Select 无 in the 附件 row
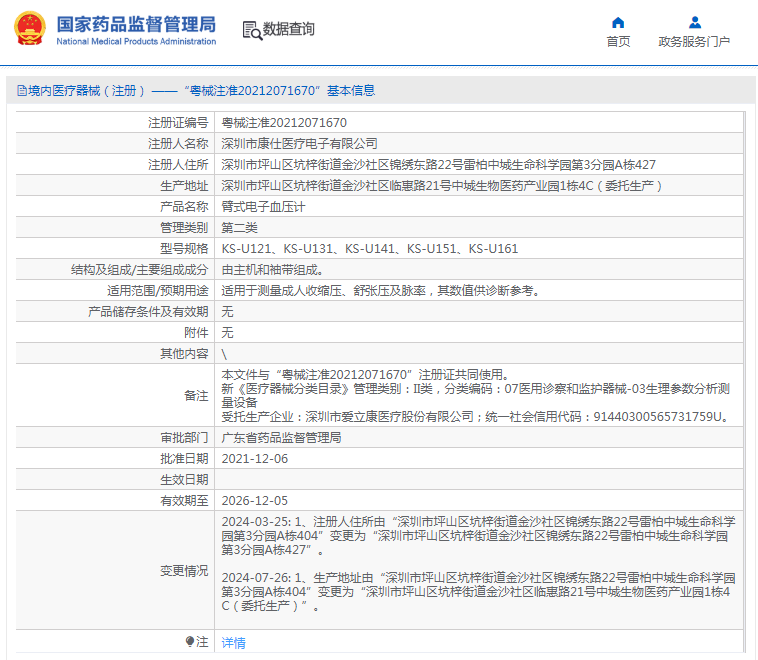This screenshot has width=758, height=660. click(227, 333)
